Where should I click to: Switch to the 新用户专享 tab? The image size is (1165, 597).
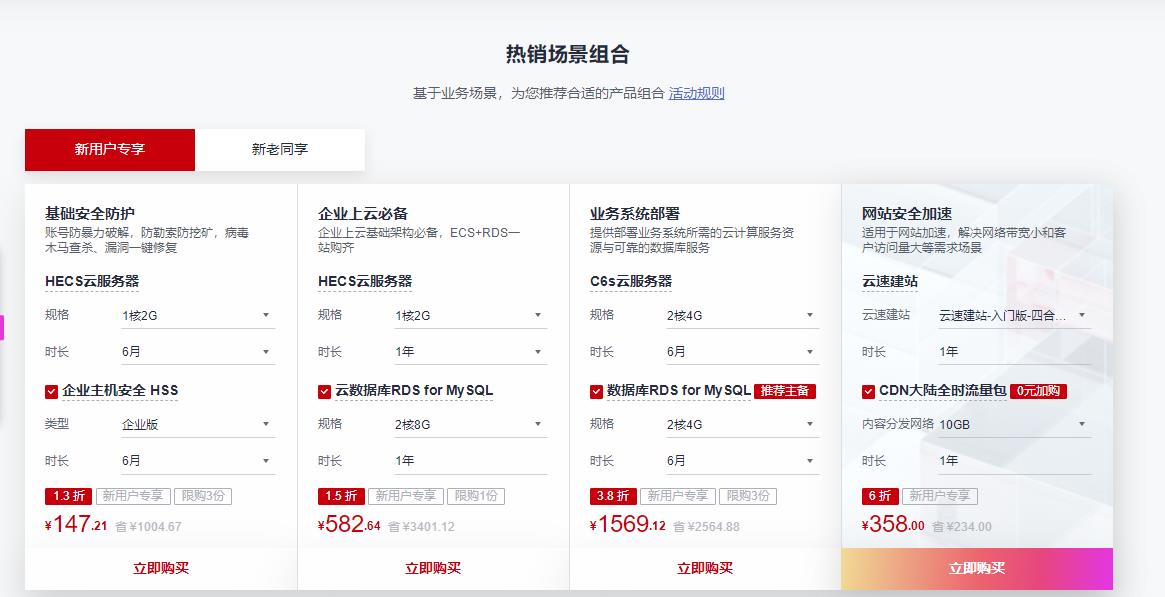110,149
